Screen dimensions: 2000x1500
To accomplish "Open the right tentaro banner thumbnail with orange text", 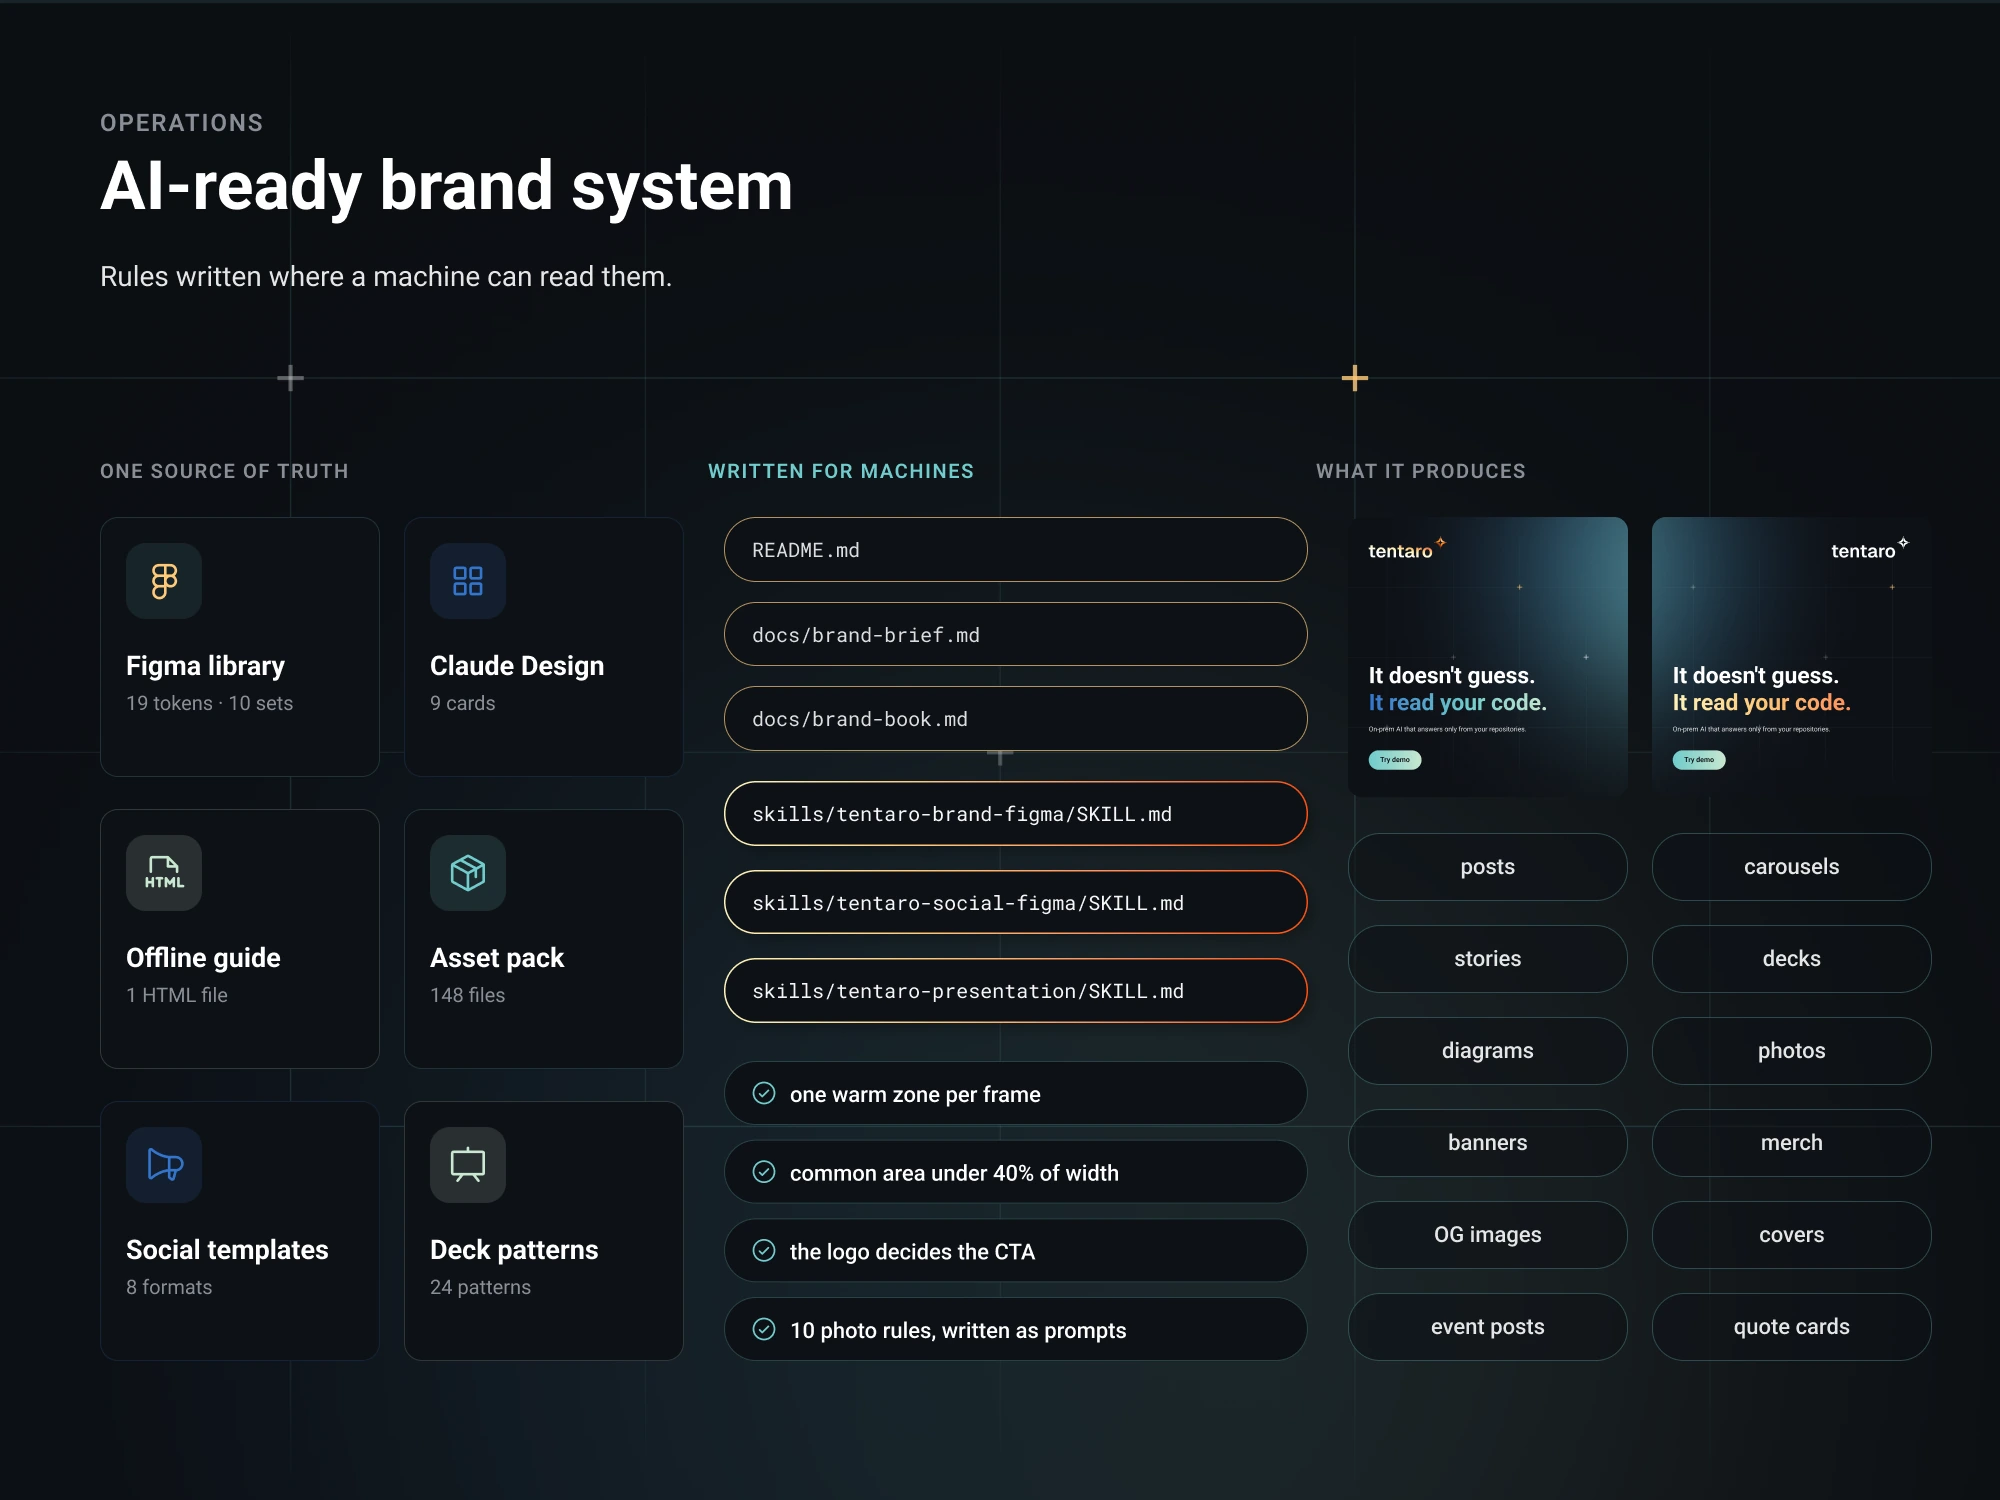I will [x=1792, y=657].
